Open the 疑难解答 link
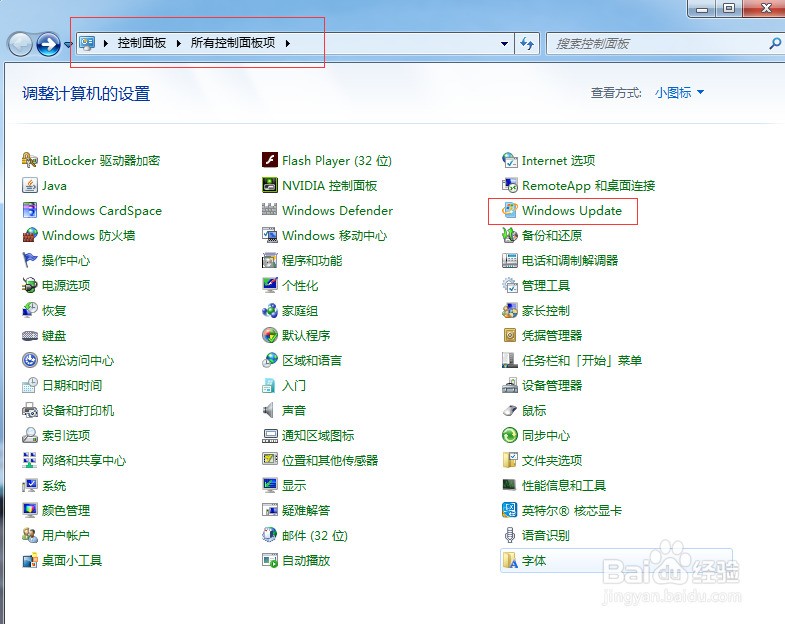The width and height of the screenshot is (785, 624). (306, 511)
